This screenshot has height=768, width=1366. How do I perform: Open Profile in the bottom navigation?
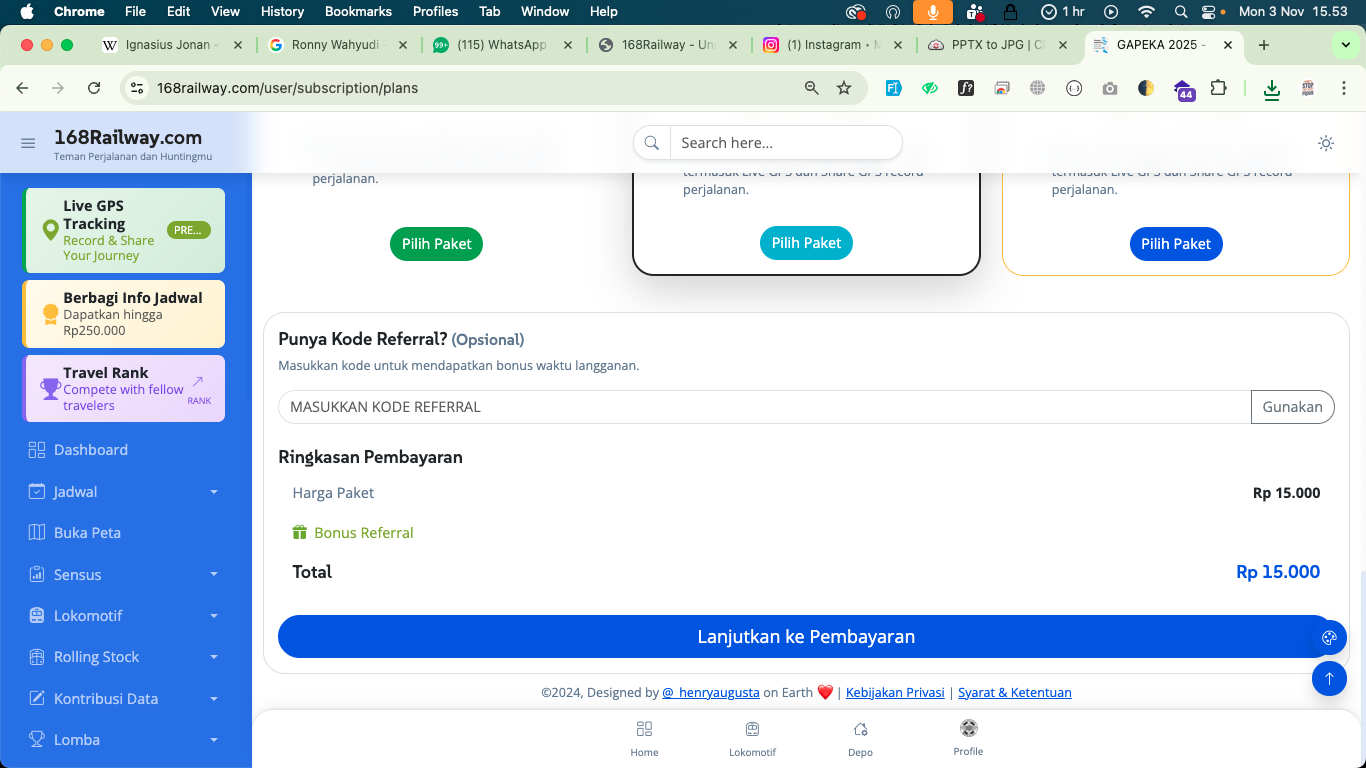coord(968,737)
